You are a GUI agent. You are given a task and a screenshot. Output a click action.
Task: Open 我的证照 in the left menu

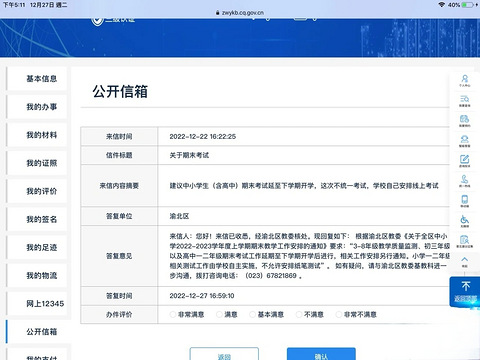(37, 163)
